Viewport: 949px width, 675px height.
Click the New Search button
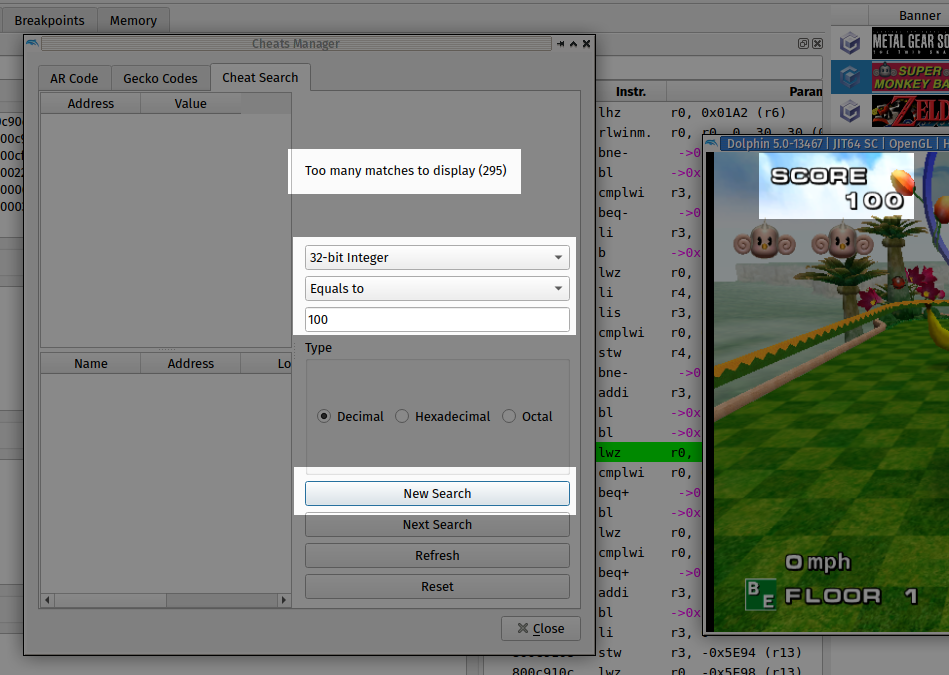tap(437, 493)
